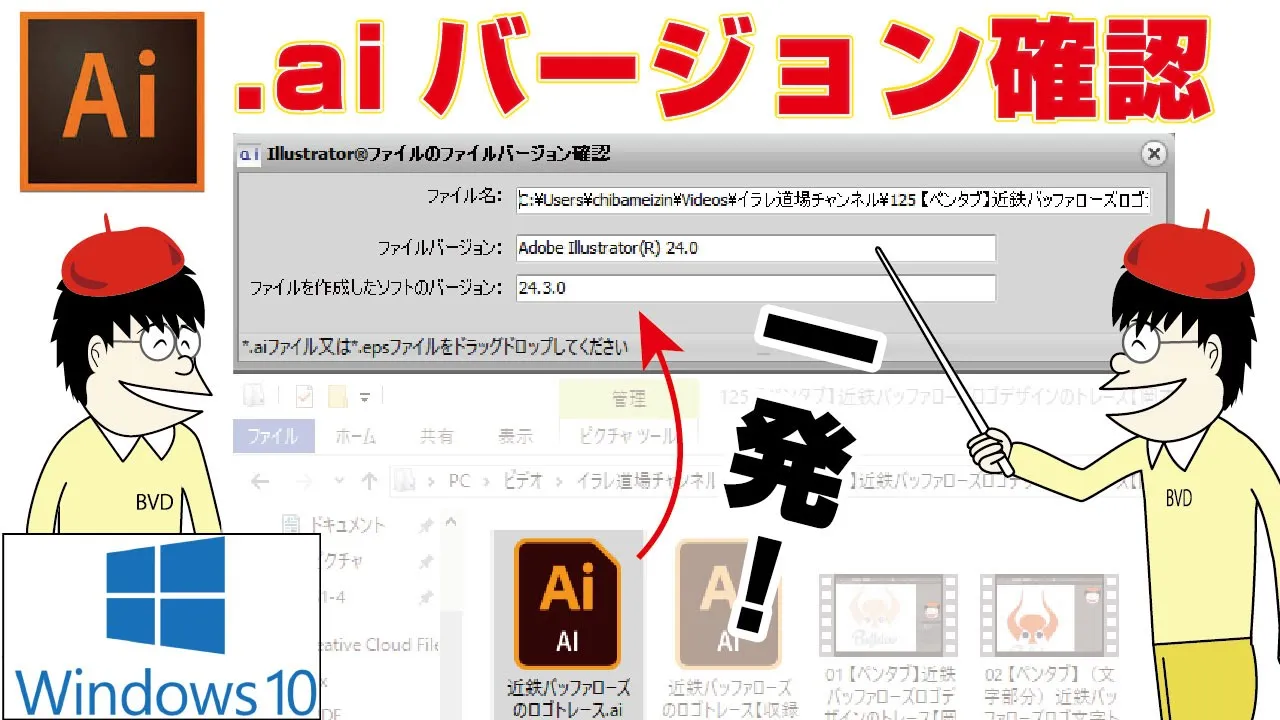
Task: Click the software version field showing 24.3.0
Action: pyautogui.click(x=756, y=288)
